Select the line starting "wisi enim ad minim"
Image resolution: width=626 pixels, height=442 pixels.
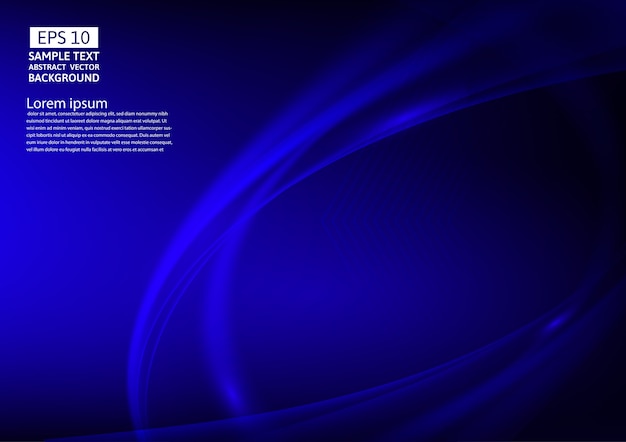point(99,128)
